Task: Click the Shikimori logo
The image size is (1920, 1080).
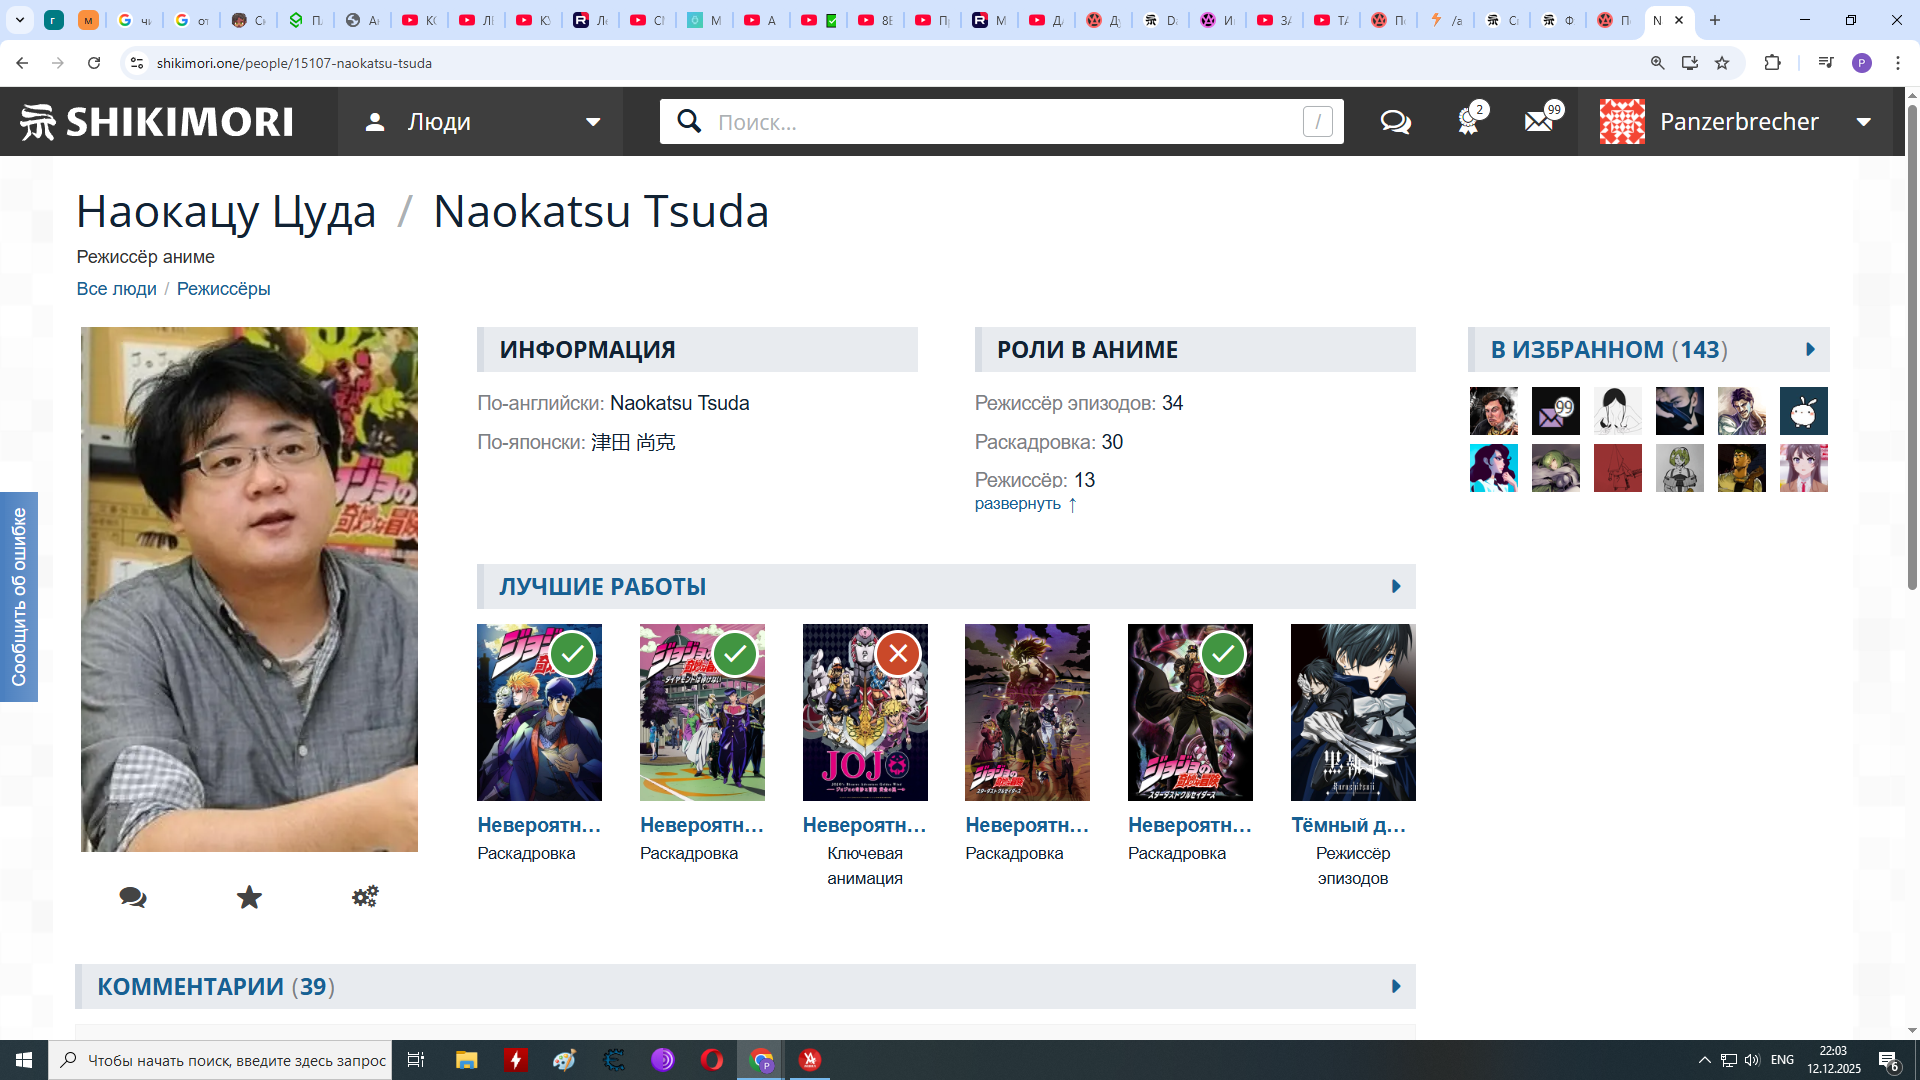Action: 157,122
